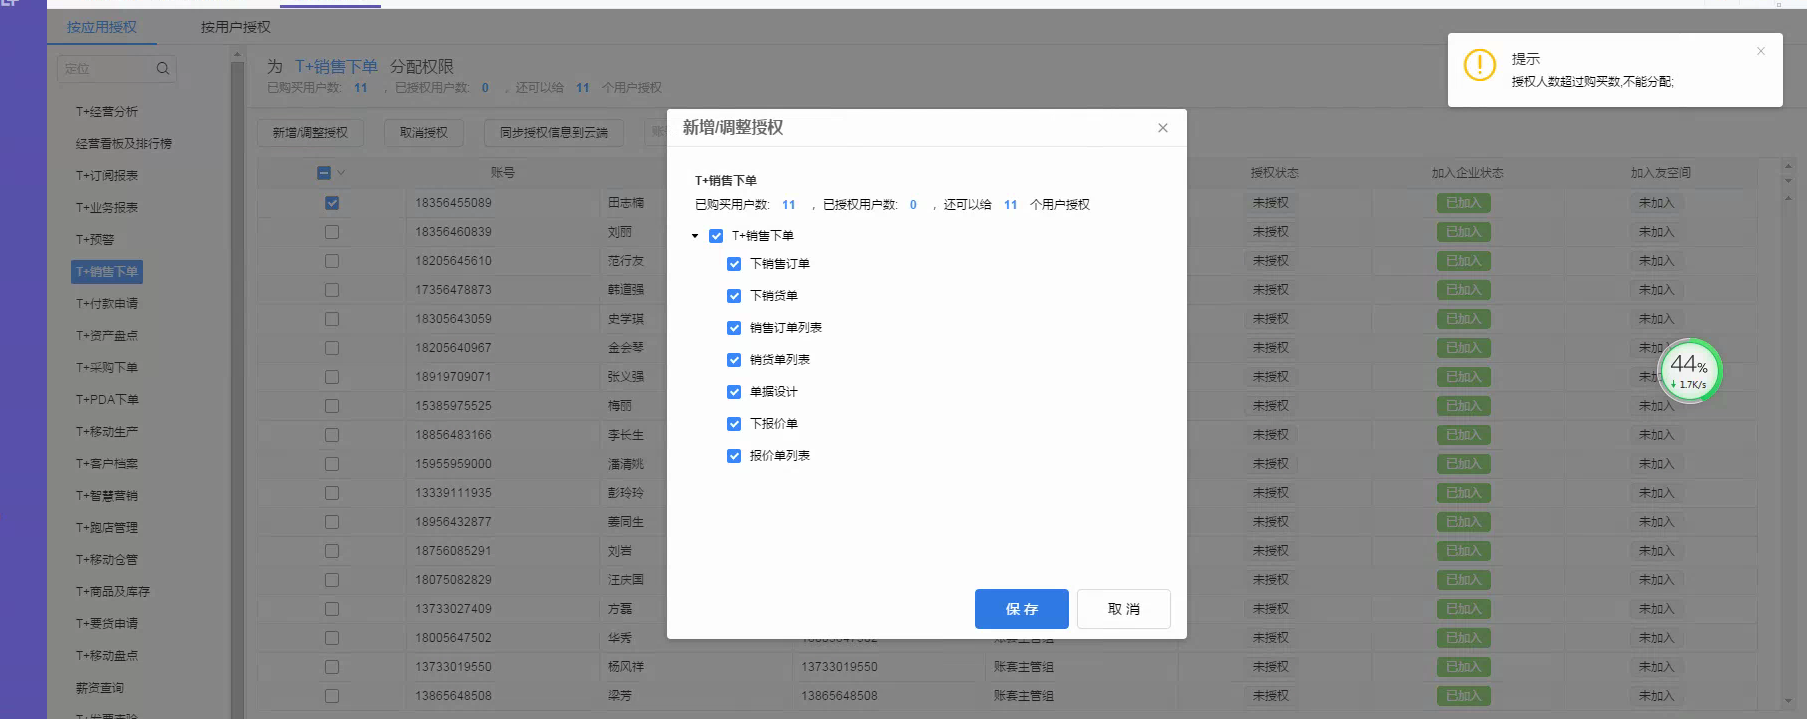Switch to 按应用授权 tab
This screenshot has height=719, width=1807.
(102, 27)
